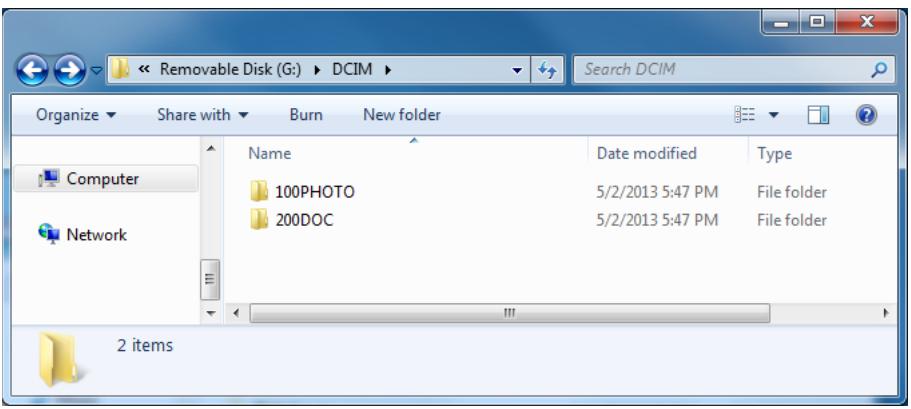
Task: Expand arrow after Removable Disk (G:)
Action: [317, 70]
